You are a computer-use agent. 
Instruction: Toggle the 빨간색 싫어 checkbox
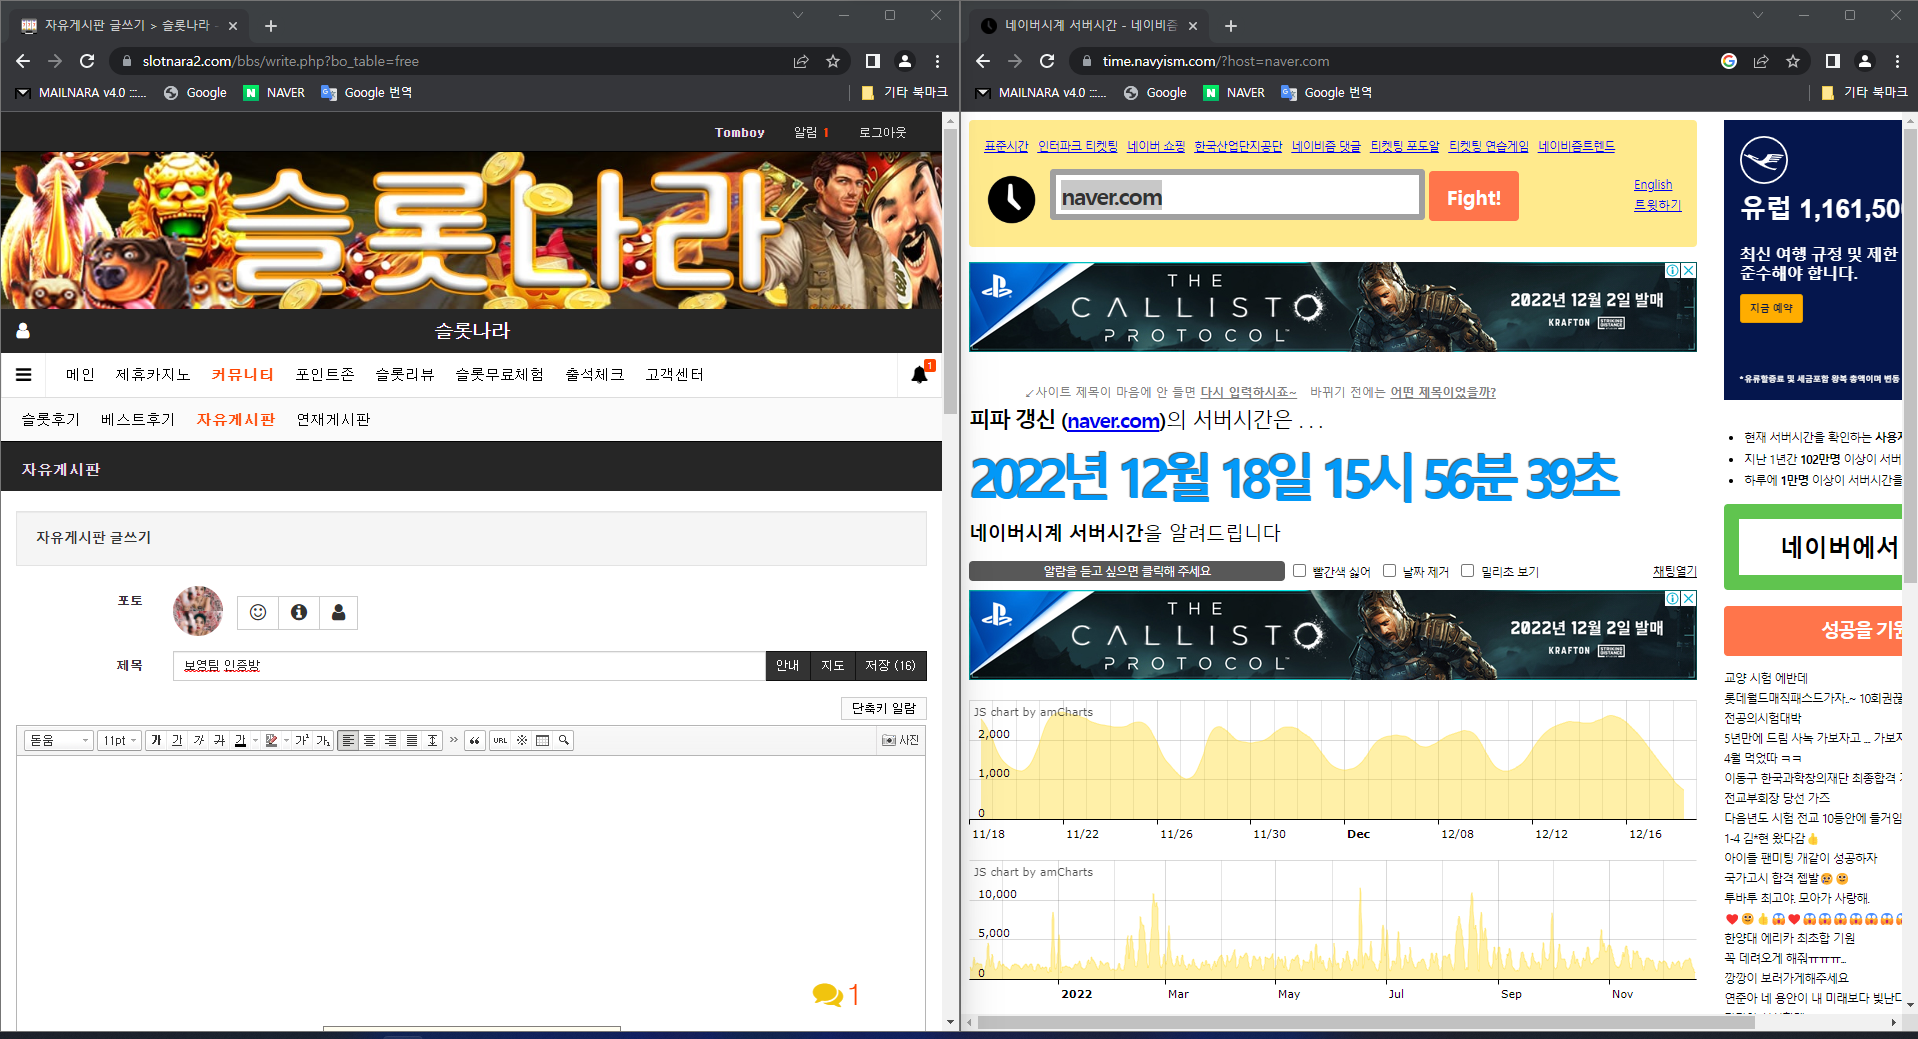click(x=1299, y=571)
